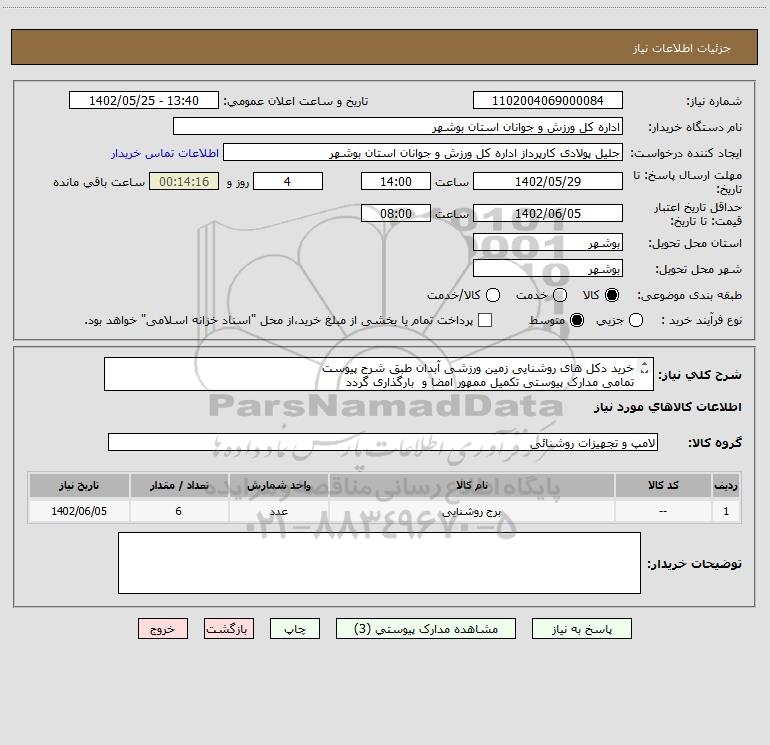Click the need date cell 1402/06/05

pyautogui.click(x=79, y=511)
